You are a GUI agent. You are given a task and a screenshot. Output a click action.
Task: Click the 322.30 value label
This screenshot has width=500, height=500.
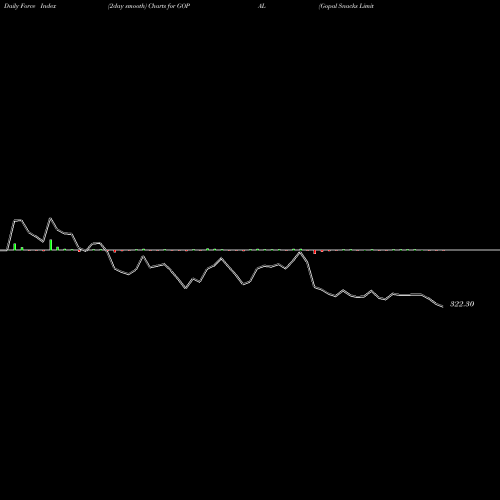pyautogui.click(x=462, y=304)
